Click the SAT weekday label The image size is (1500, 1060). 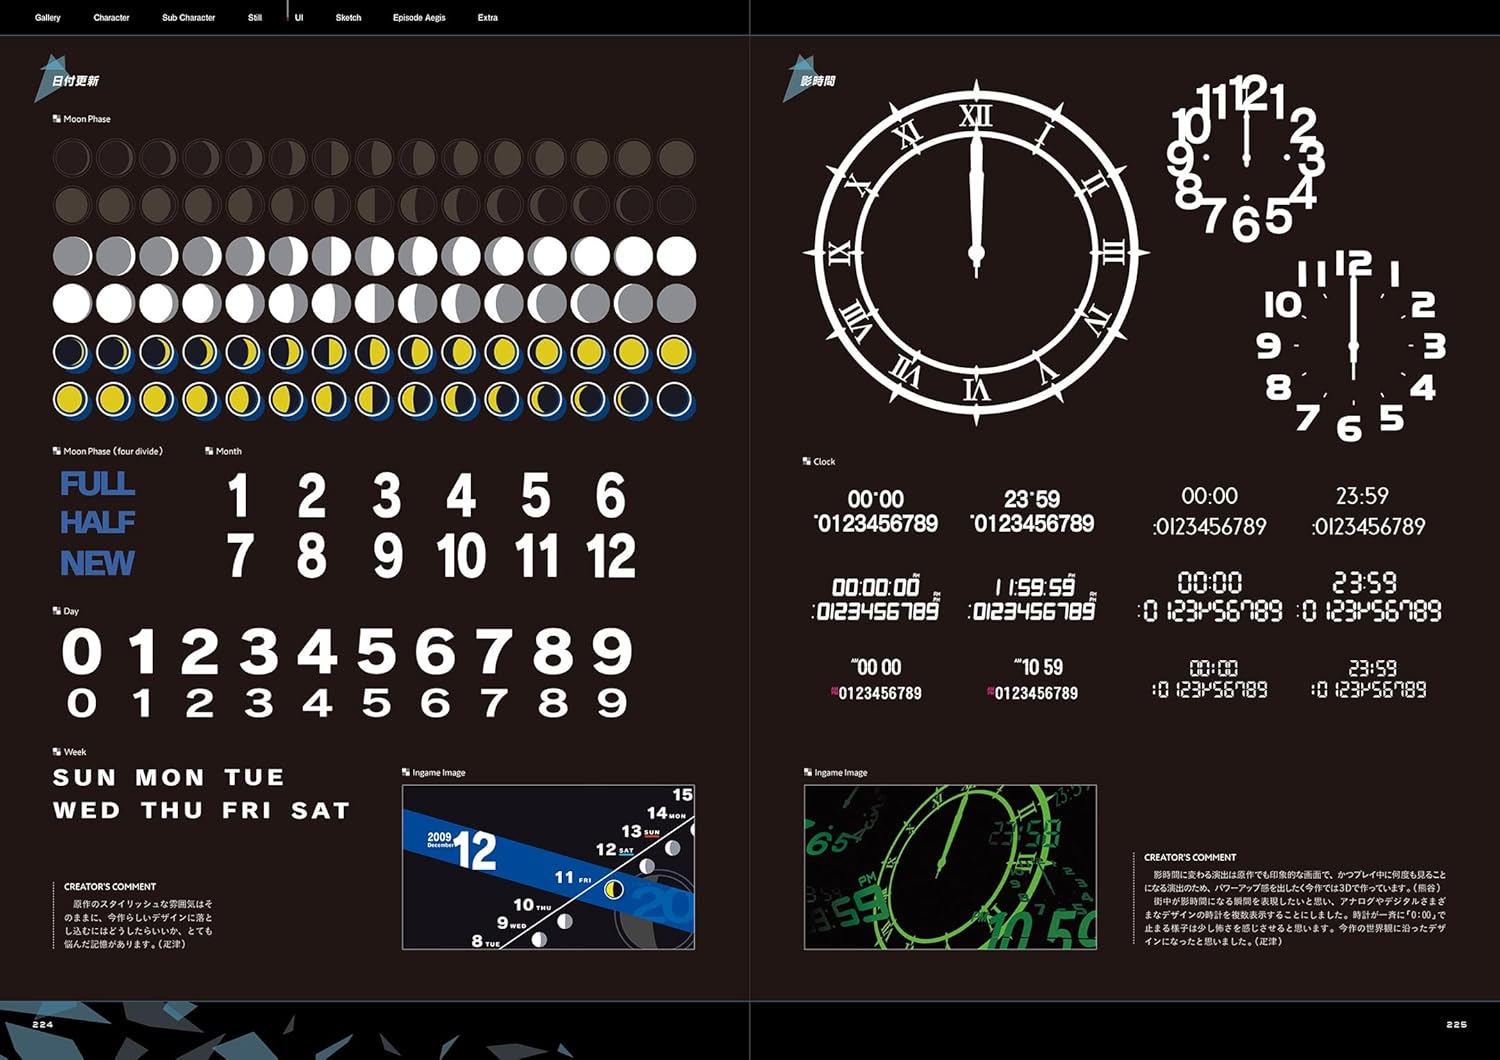click(320, 811)
